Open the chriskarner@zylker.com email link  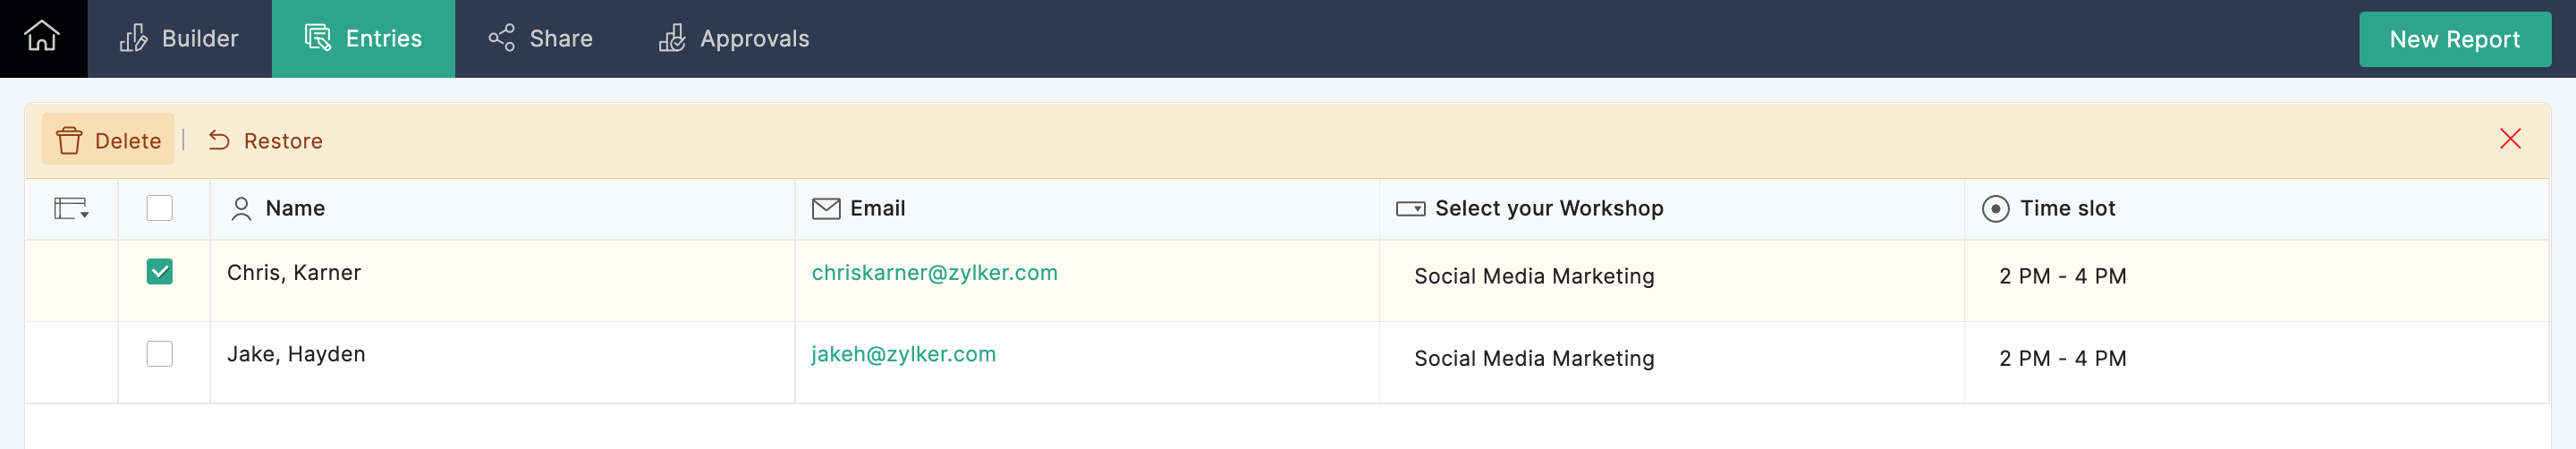tap(933, 272)
